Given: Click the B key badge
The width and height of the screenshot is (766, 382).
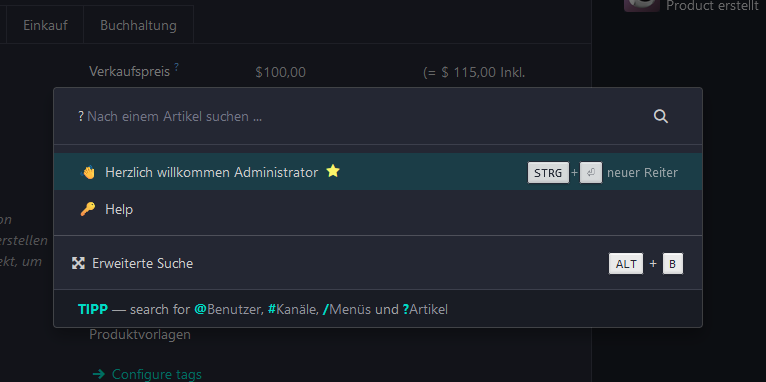Looking at the screenshot, I should 672,264.
